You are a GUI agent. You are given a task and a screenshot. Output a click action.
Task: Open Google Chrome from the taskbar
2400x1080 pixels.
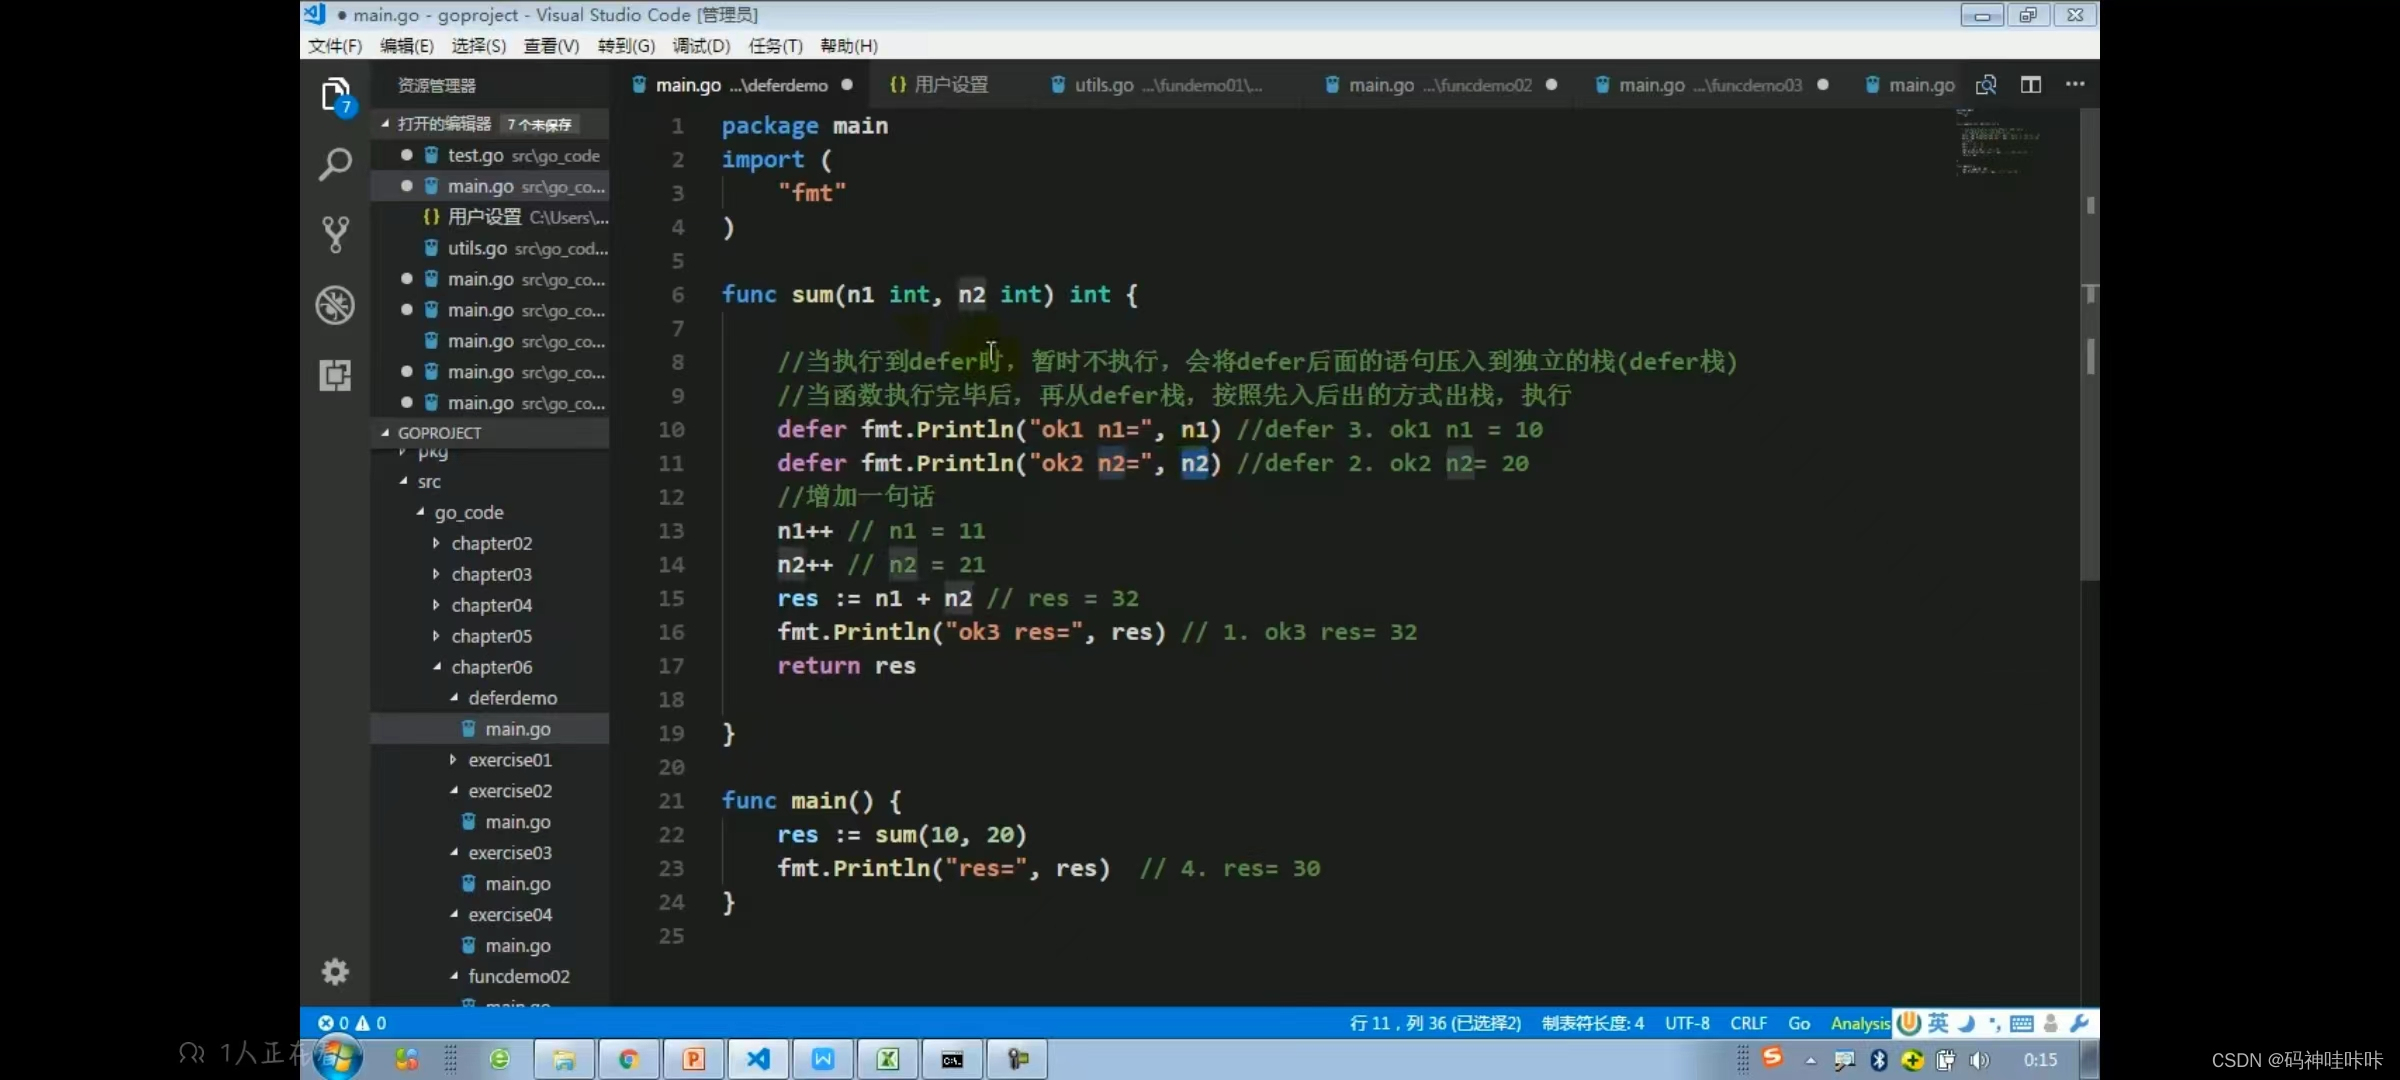pyautogui.click(x=629, y=1059)
